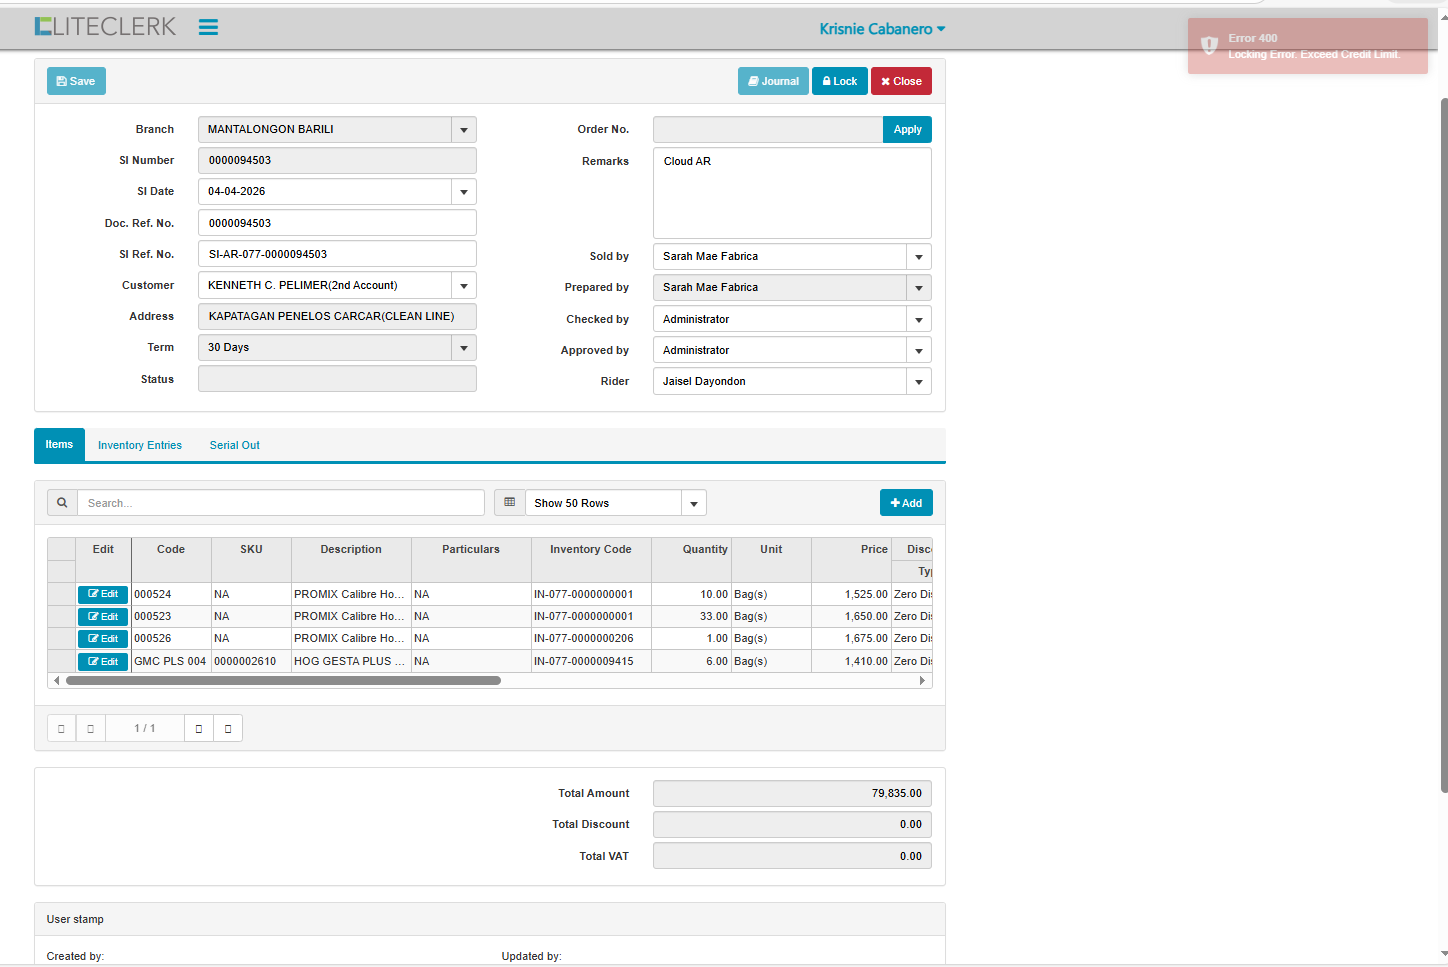1448x967 pixels.
Task: Click the items table horizontal scrollbar
Action: tap(283, 681)
